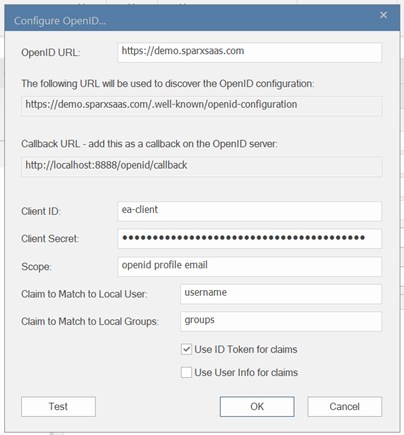Click the username claim field for Local User
The image size is (404, 435).
coord(281,294)
